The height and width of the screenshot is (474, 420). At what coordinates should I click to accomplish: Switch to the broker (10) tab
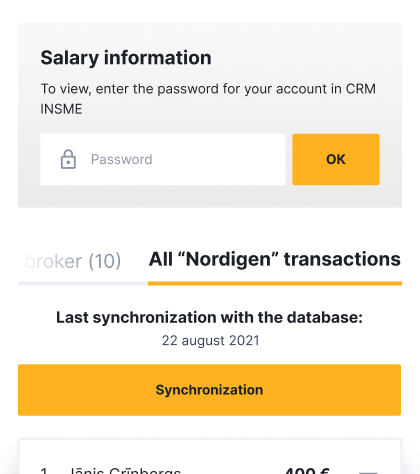click(73, 261)
